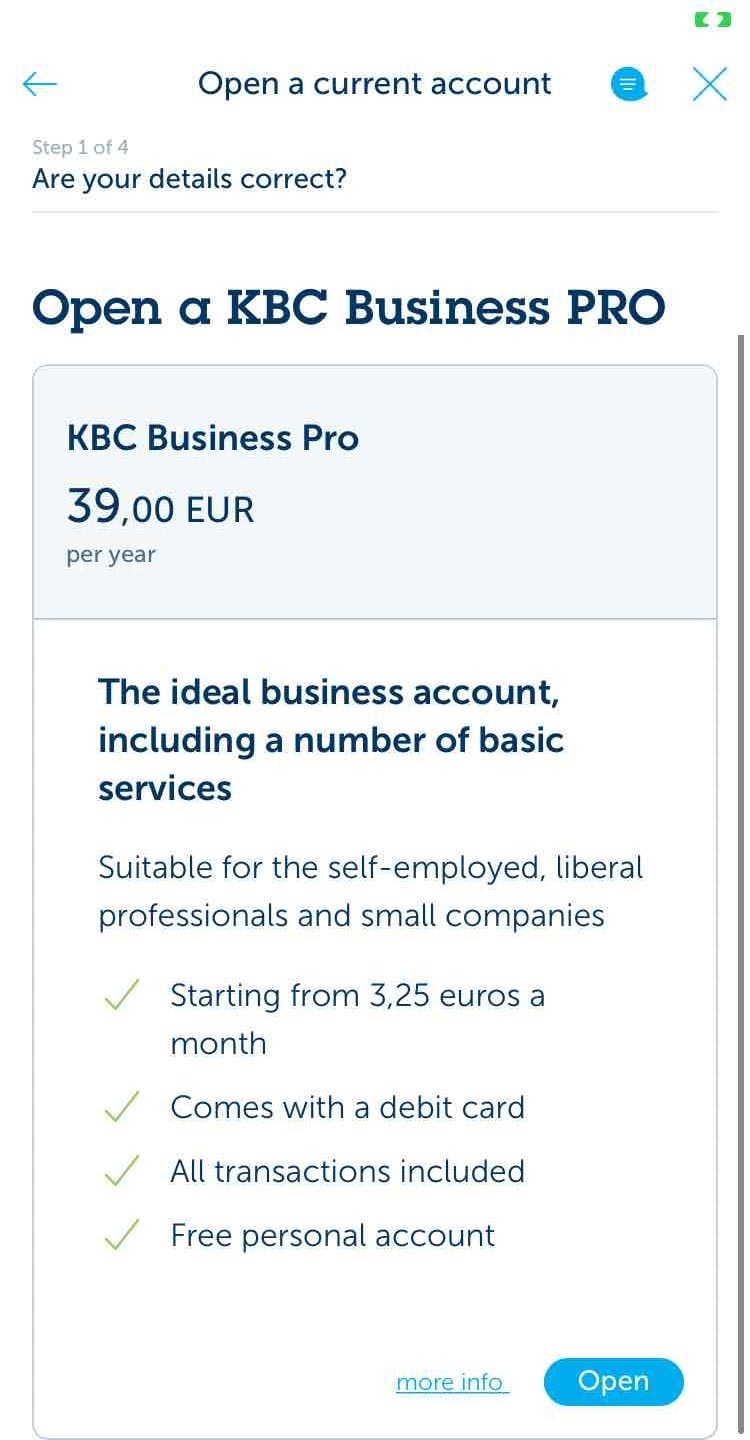Open the chat assistant bubble icon
This screenshot has height=1440, width=750.
click(628, 85)
